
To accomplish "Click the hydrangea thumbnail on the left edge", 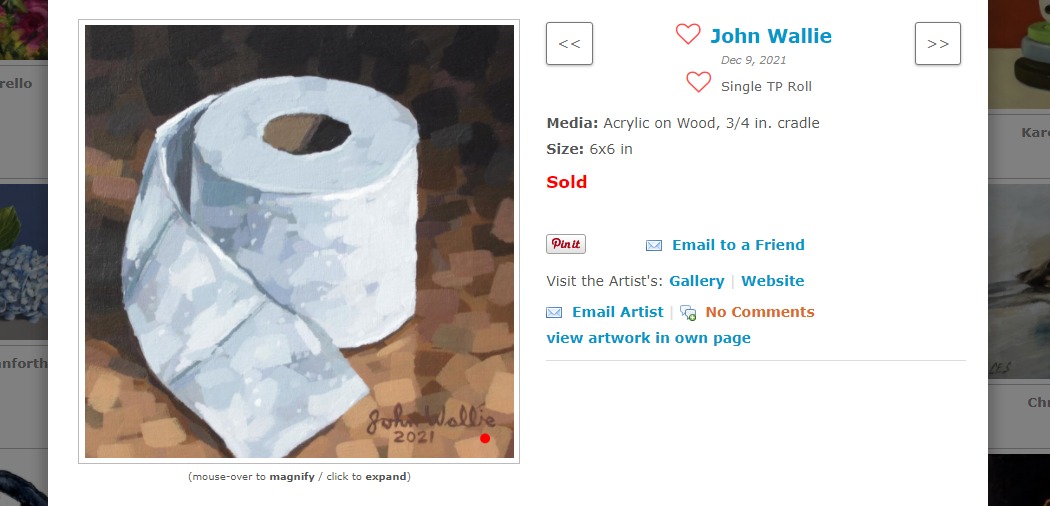I will (x=24, y=262).
